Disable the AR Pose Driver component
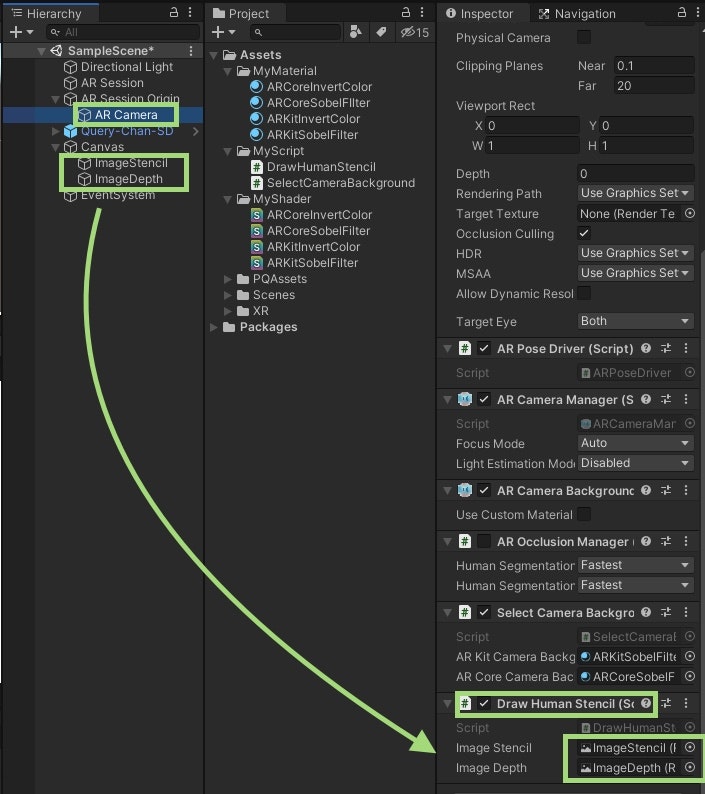This screenshot has width=705, height=794. (x=484, y=348)
